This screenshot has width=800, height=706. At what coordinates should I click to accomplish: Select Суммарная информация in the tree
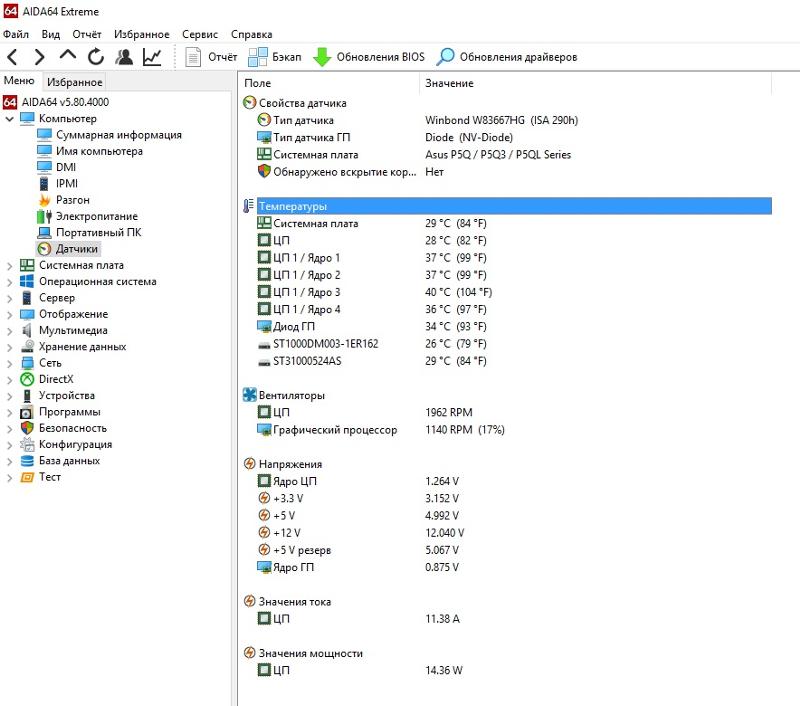tap(110, 135)
